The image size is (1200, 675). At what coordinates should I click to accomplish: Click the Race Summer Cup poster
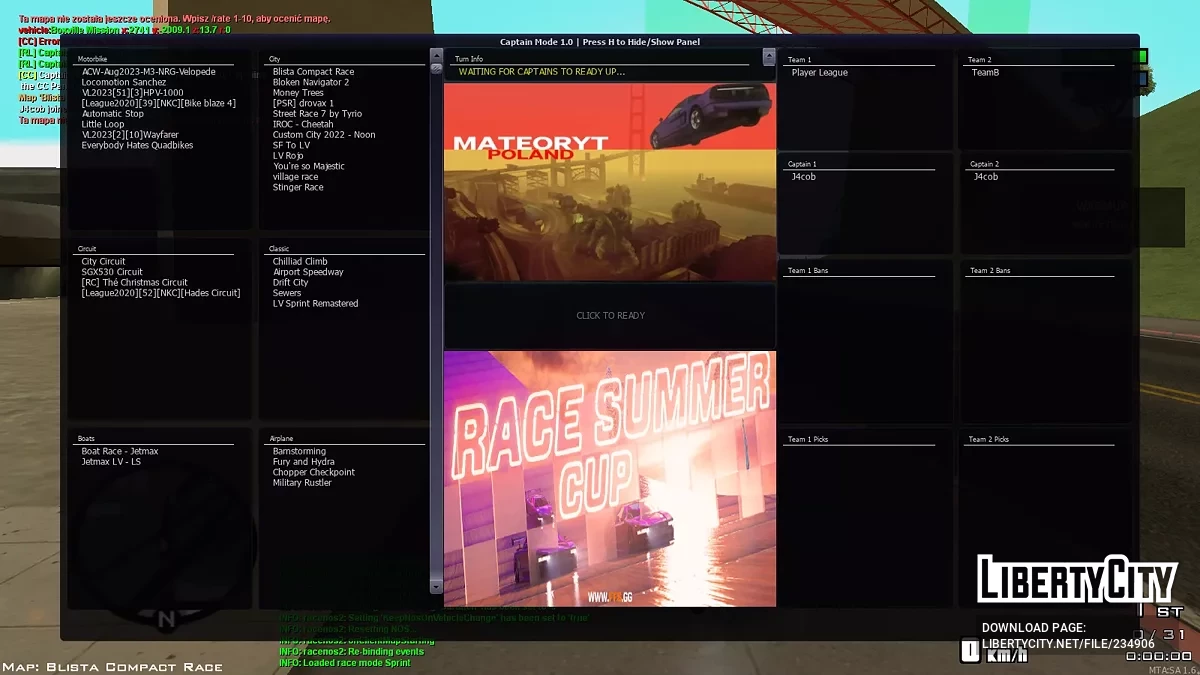[610, 478]
